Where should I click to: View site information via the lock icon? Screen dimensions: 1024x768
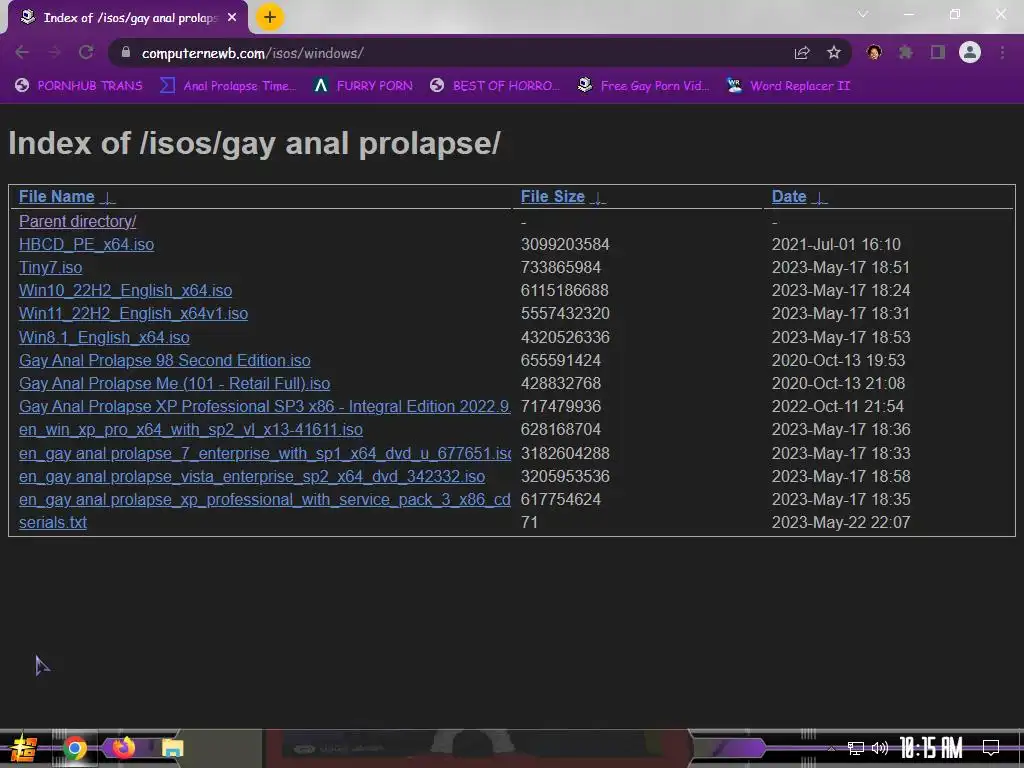[127, 53]
